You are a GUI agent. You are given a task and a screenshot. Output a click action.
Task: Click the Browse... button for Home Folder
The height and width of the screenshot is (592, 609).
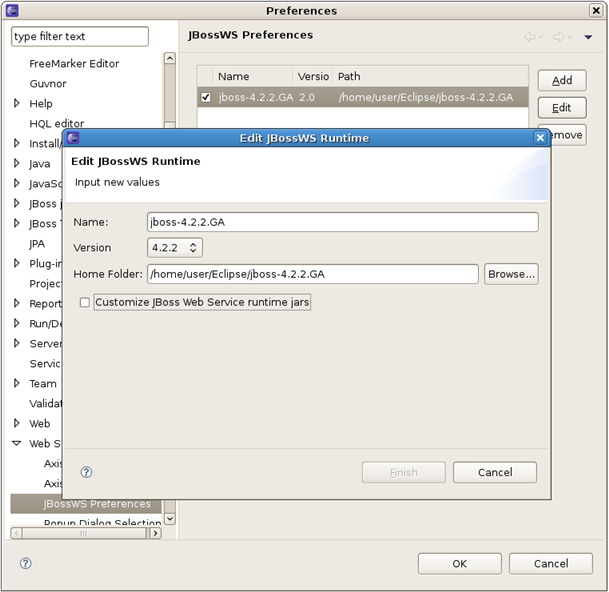tap(511, 273)
